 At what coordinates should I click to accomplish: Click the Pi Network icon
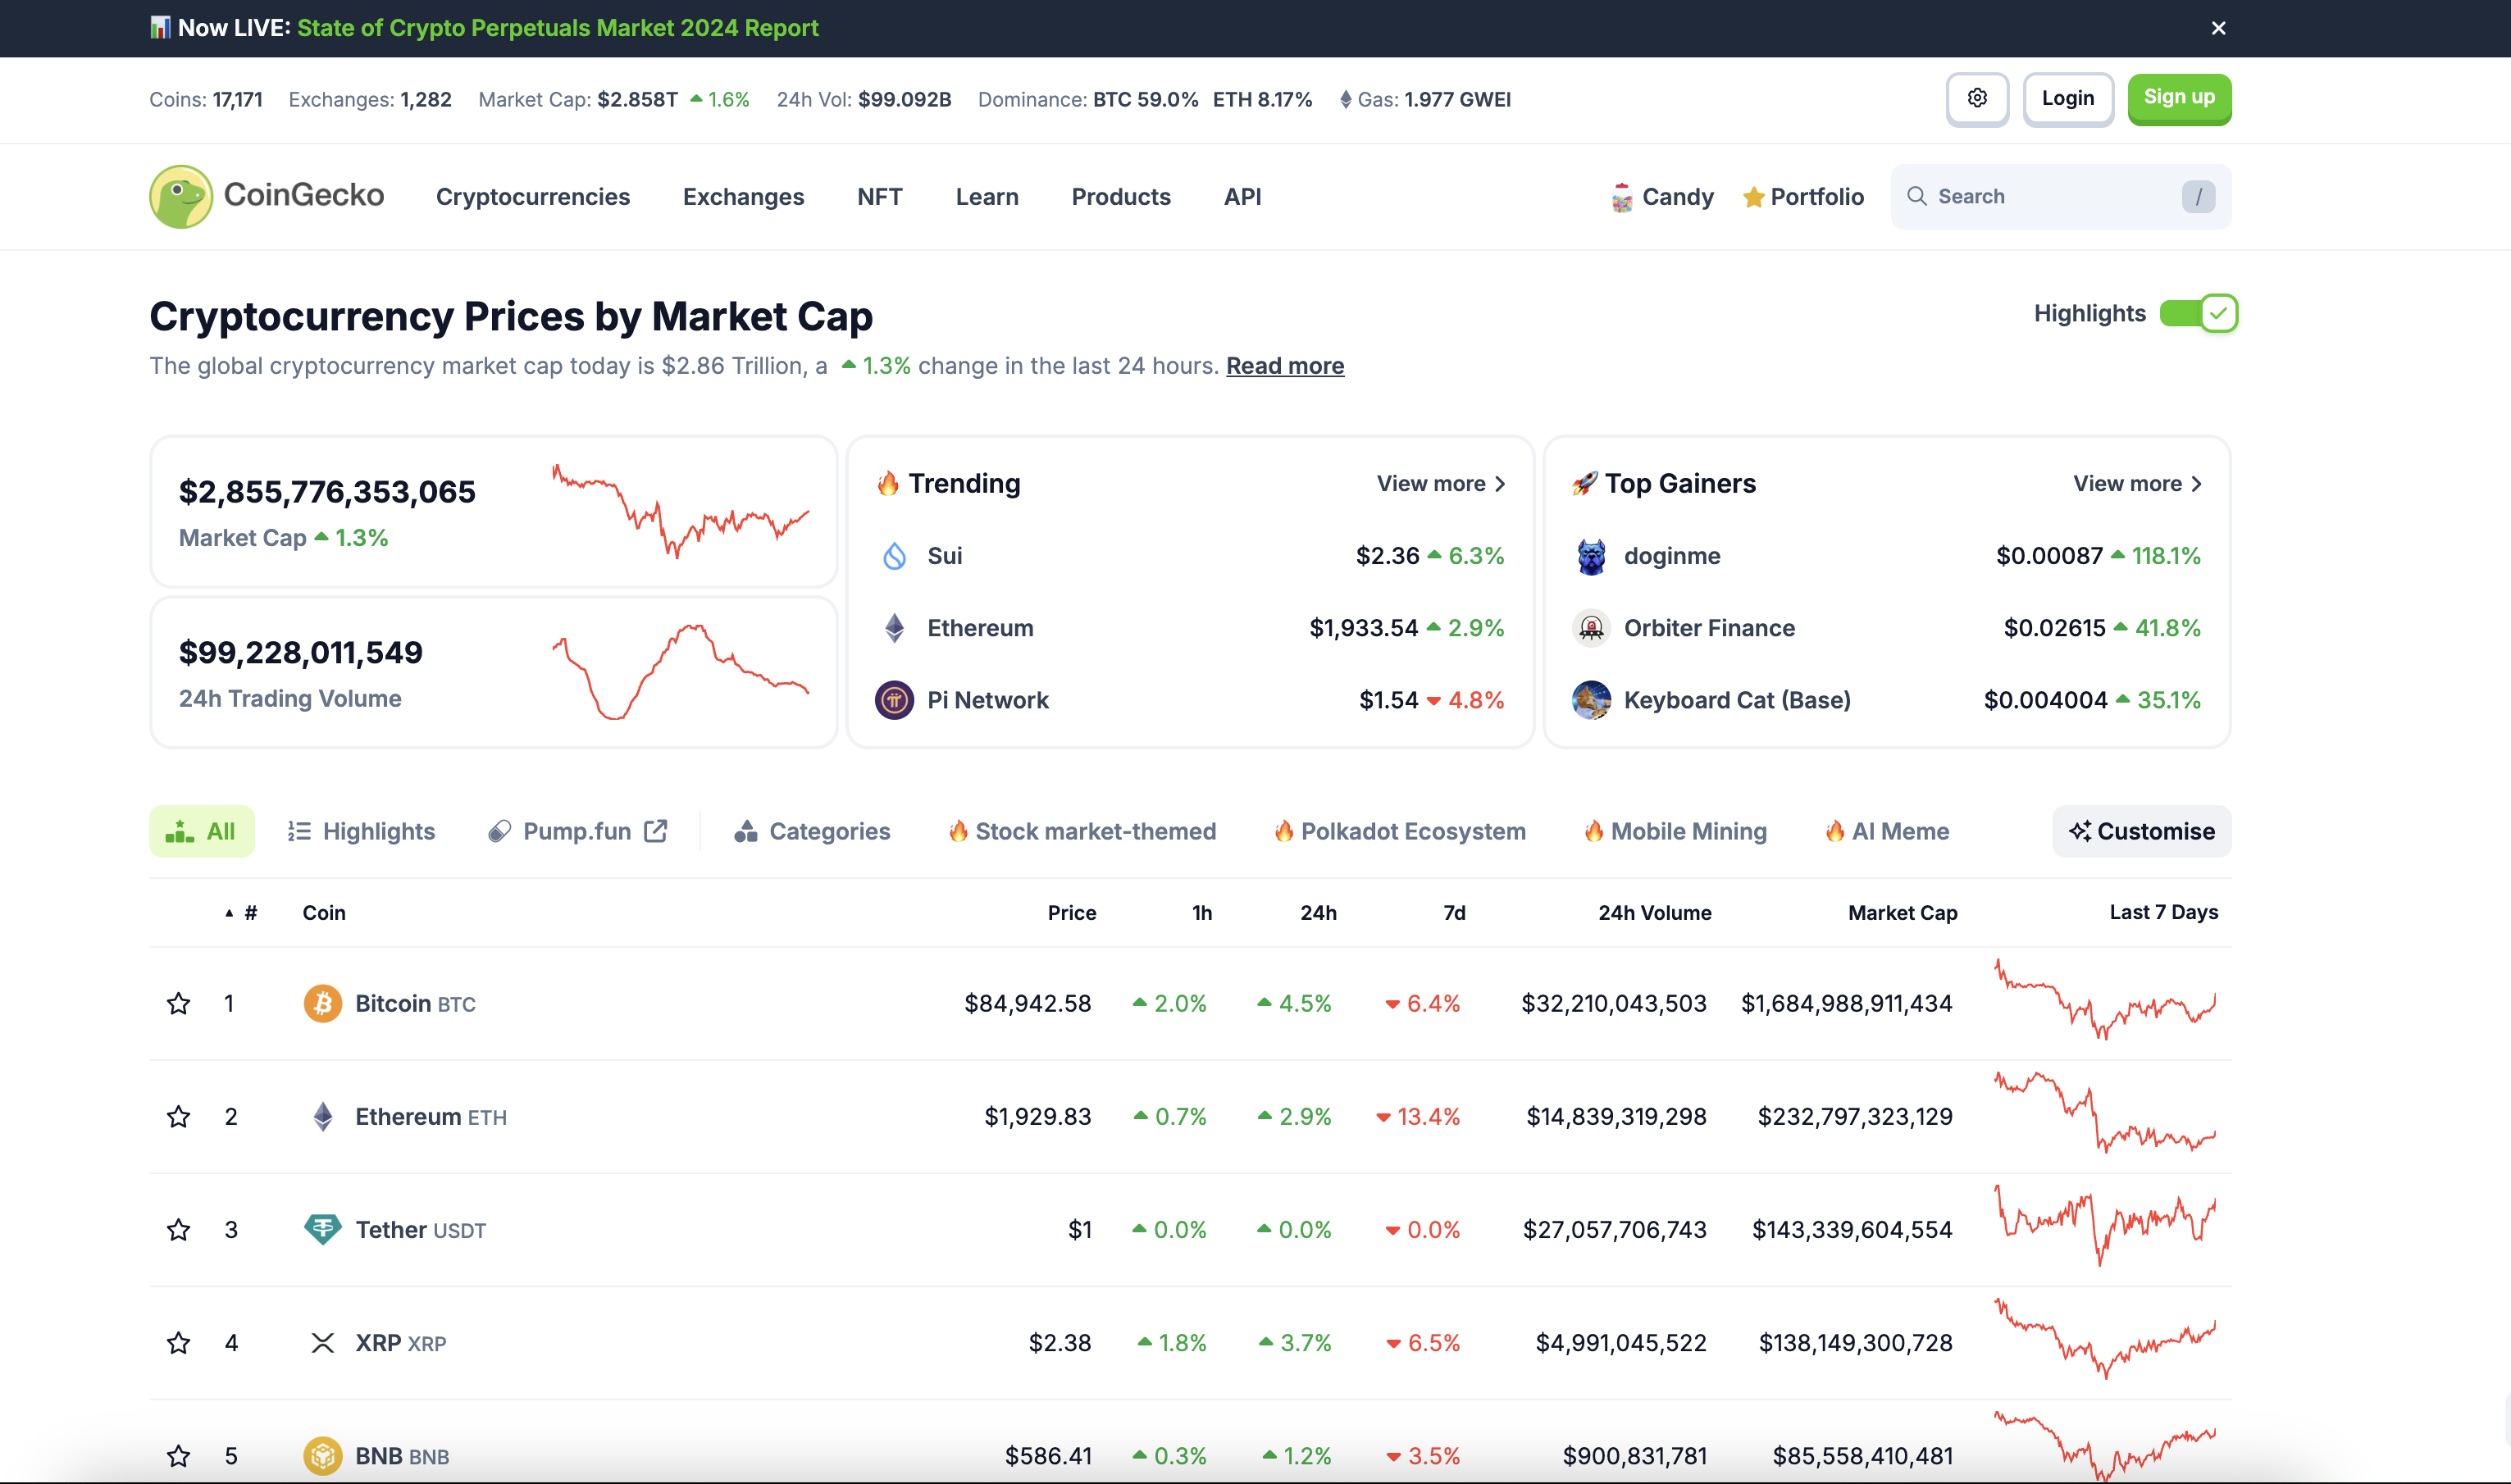coord(894,700)
